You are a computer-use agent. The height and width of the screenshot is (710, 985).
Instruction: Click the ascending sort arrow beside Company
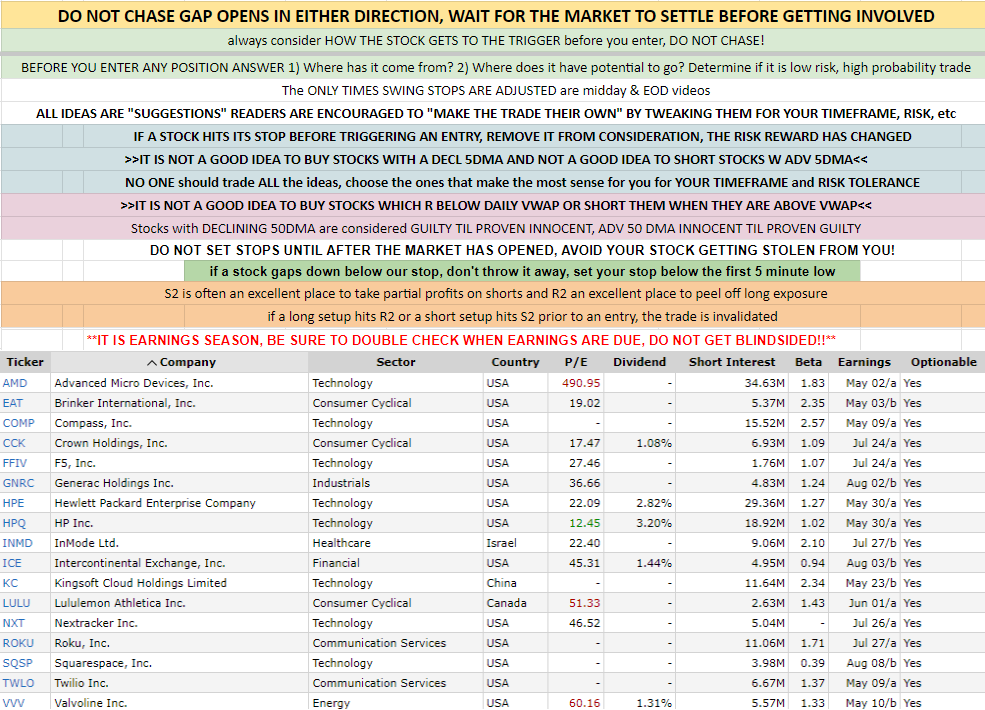pyautogui.click(x=151, y=363)
